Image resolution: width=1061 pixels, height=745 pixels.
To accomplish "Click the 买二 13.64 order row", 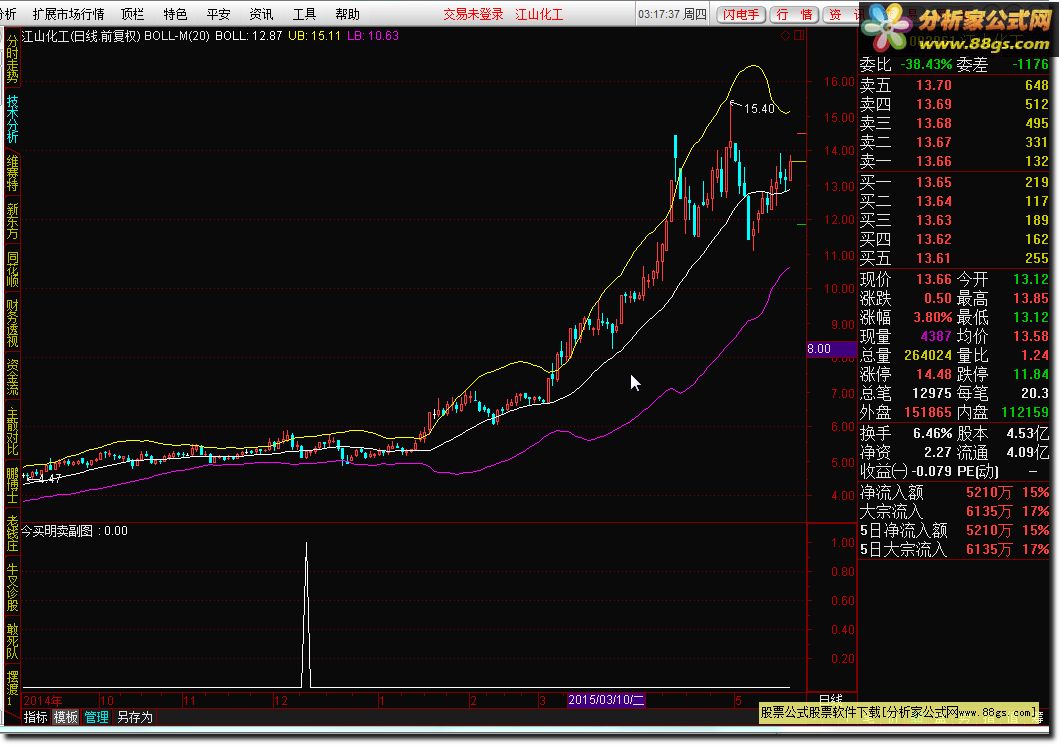I will point(953,201).
